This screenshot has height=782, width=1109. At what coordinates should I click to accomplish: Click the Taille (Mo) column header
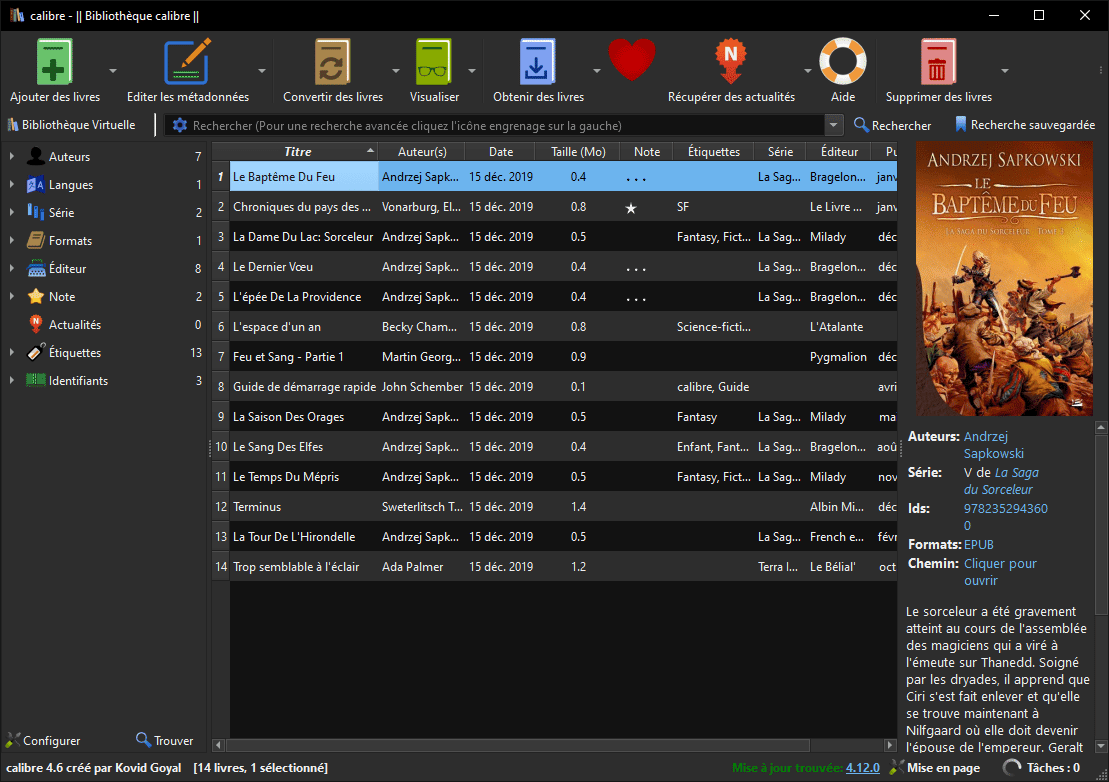[578, 152]
